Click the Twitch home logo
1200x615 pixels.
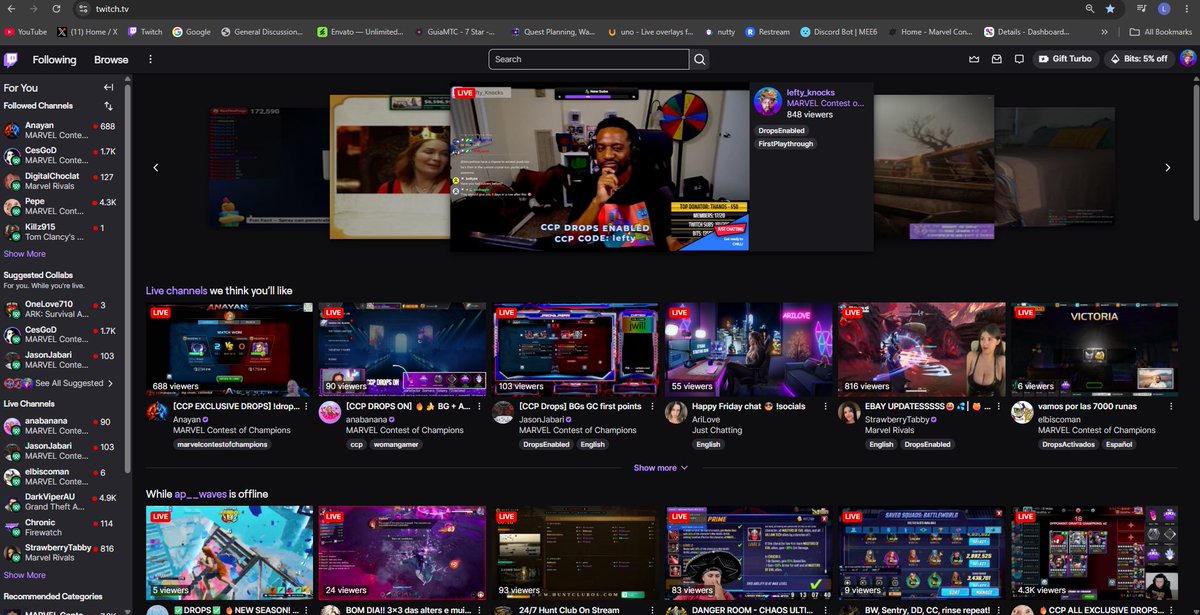tap(11, 59)
